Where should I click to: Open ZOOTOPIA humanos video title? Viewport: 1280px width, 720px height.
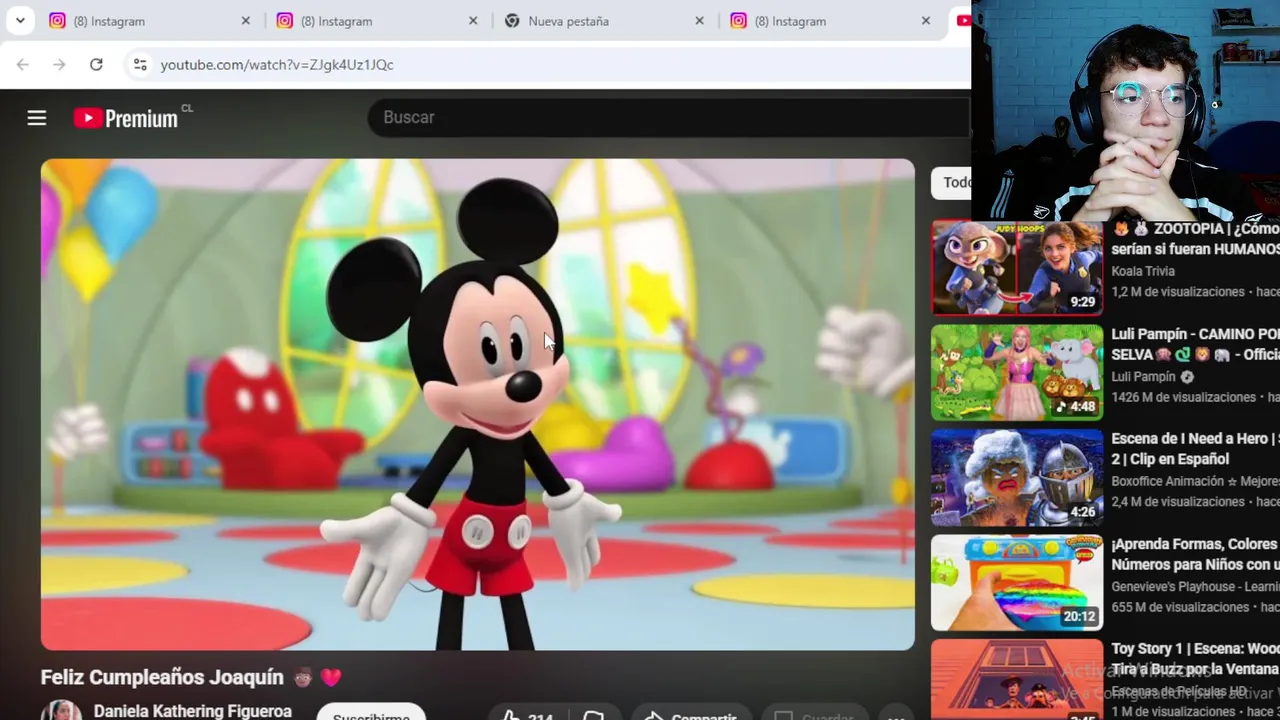[x=1195, y=238]
